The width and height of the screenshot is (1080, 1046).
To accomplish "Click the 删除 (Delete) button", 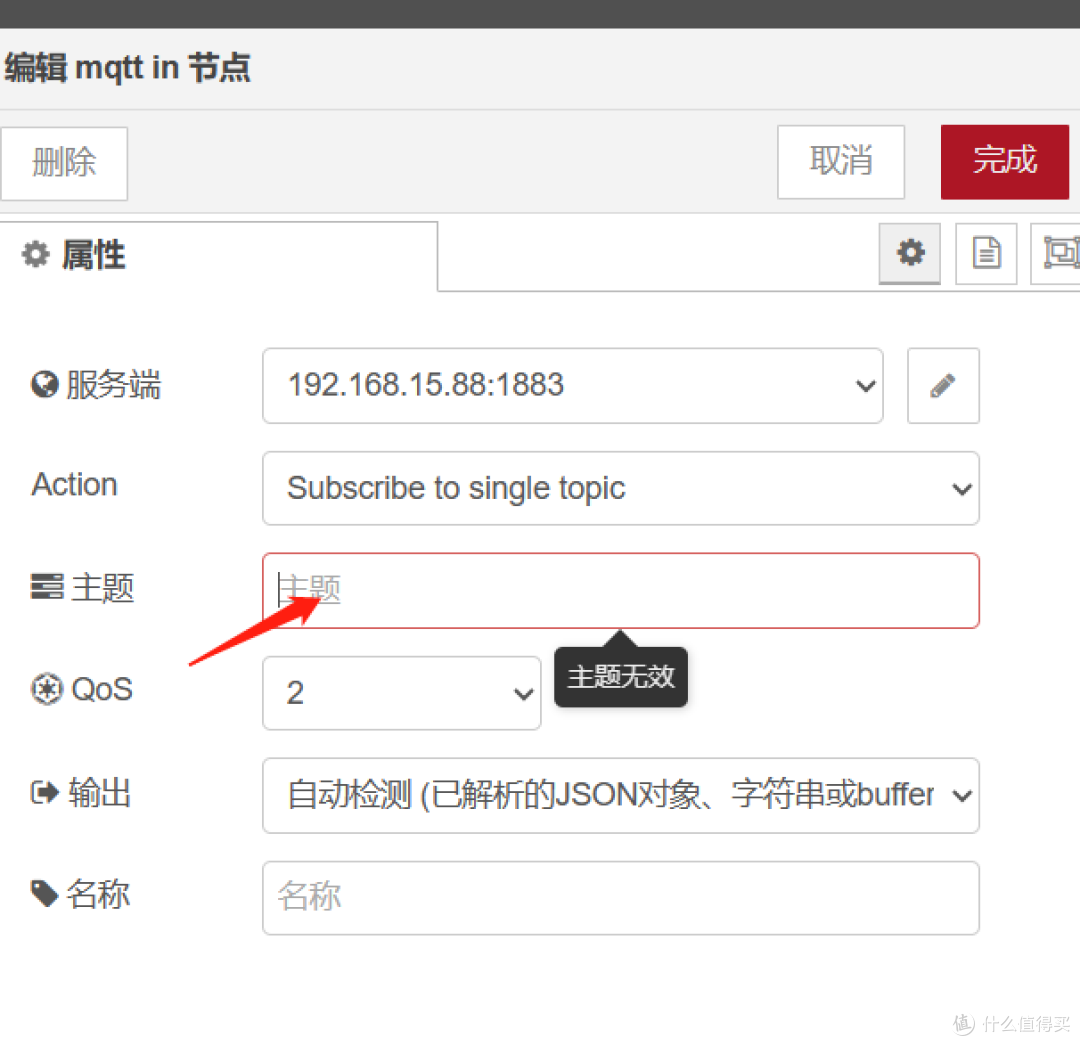I will click(64, 163).
